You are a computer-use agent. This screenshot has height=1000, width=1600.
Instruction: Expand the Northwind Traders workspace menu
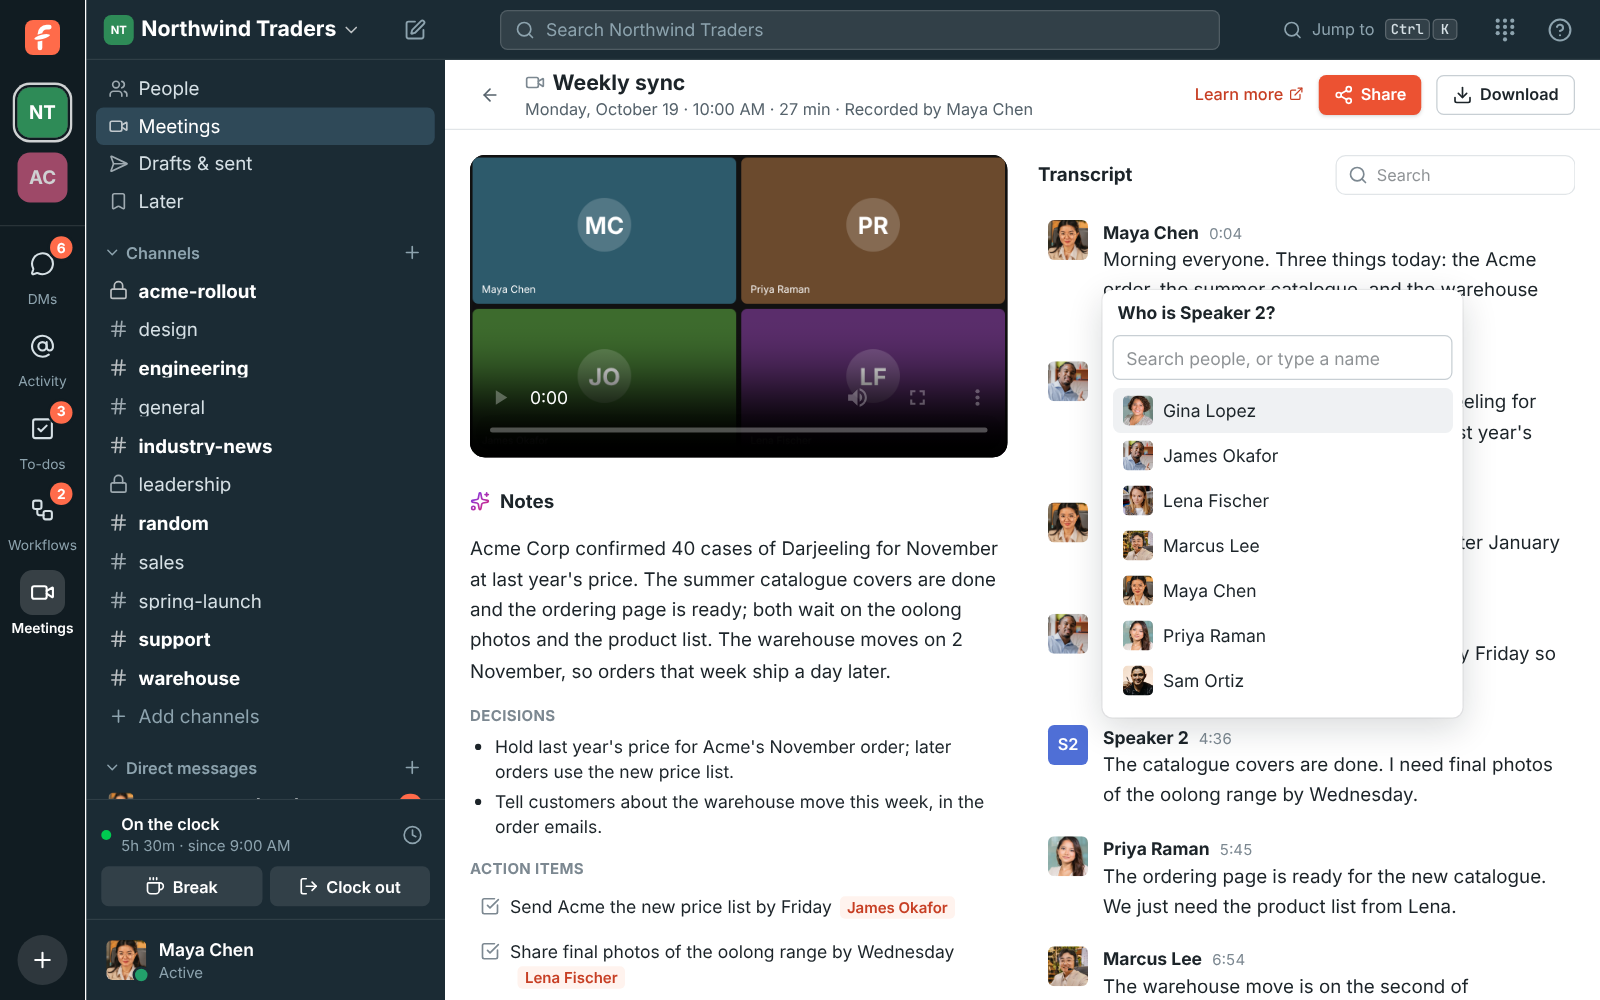point(231,29)
